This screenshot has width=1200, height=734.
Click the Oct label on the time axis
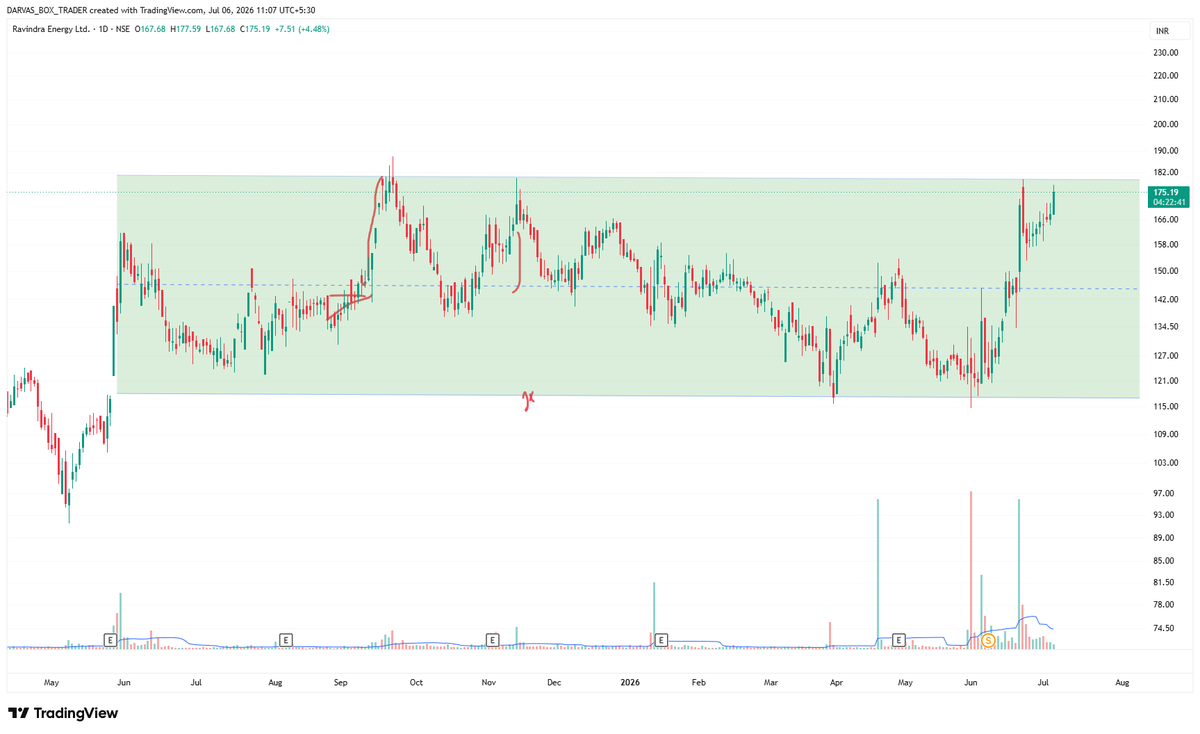point(416,682)
